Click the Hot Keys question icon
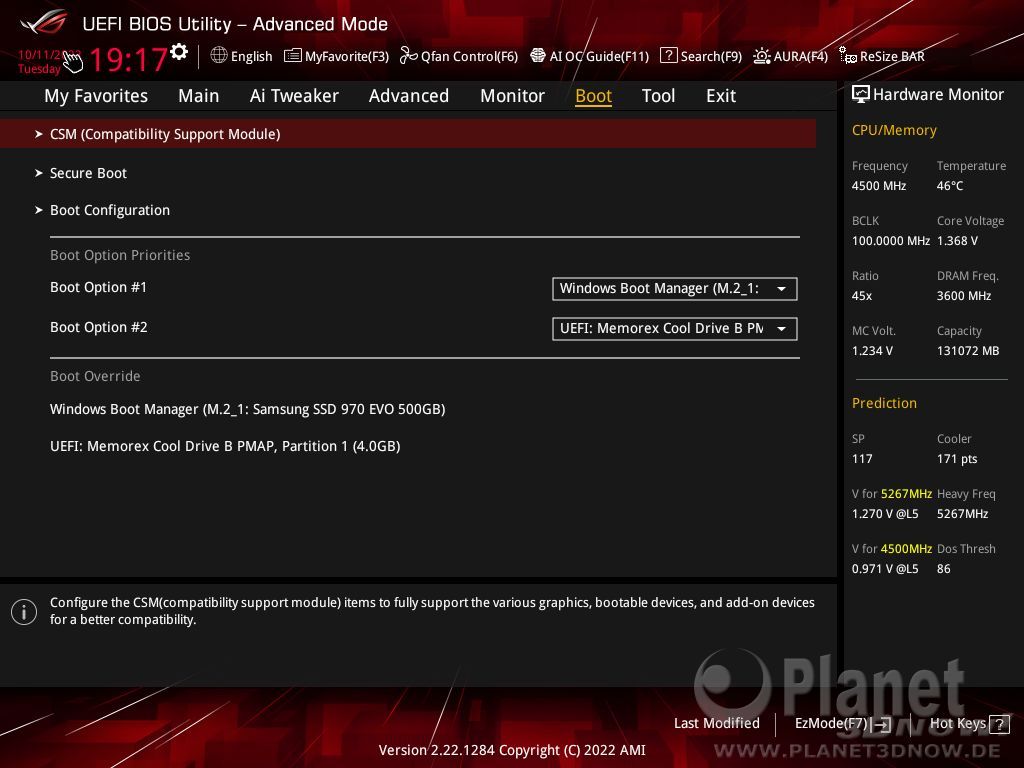The image size is (1024, 768). coord(999,724)
